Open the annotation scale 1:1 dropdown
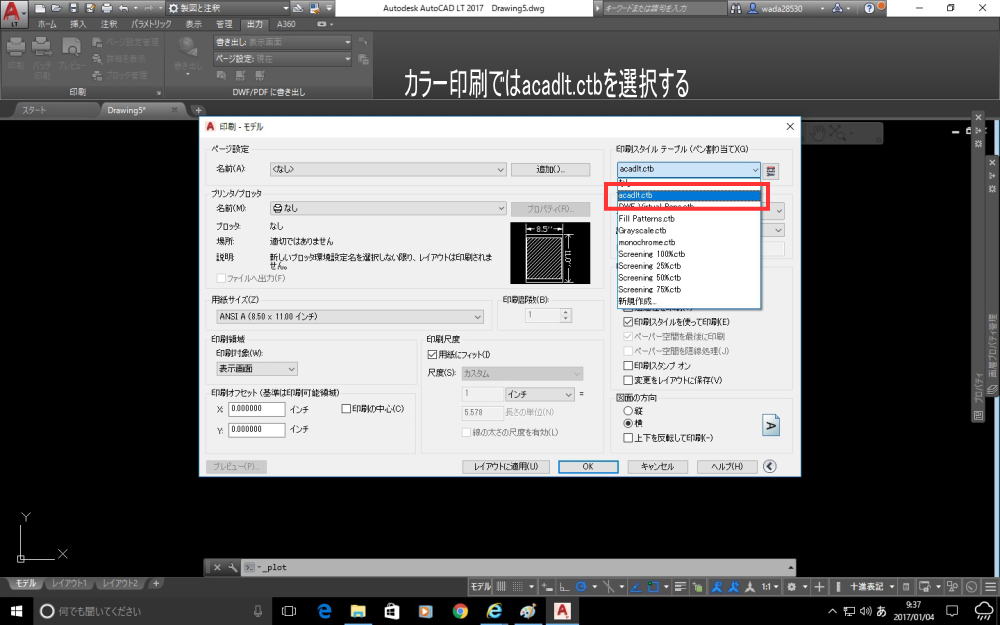This screenshot has width=1000, height=625. click(770, 587)
